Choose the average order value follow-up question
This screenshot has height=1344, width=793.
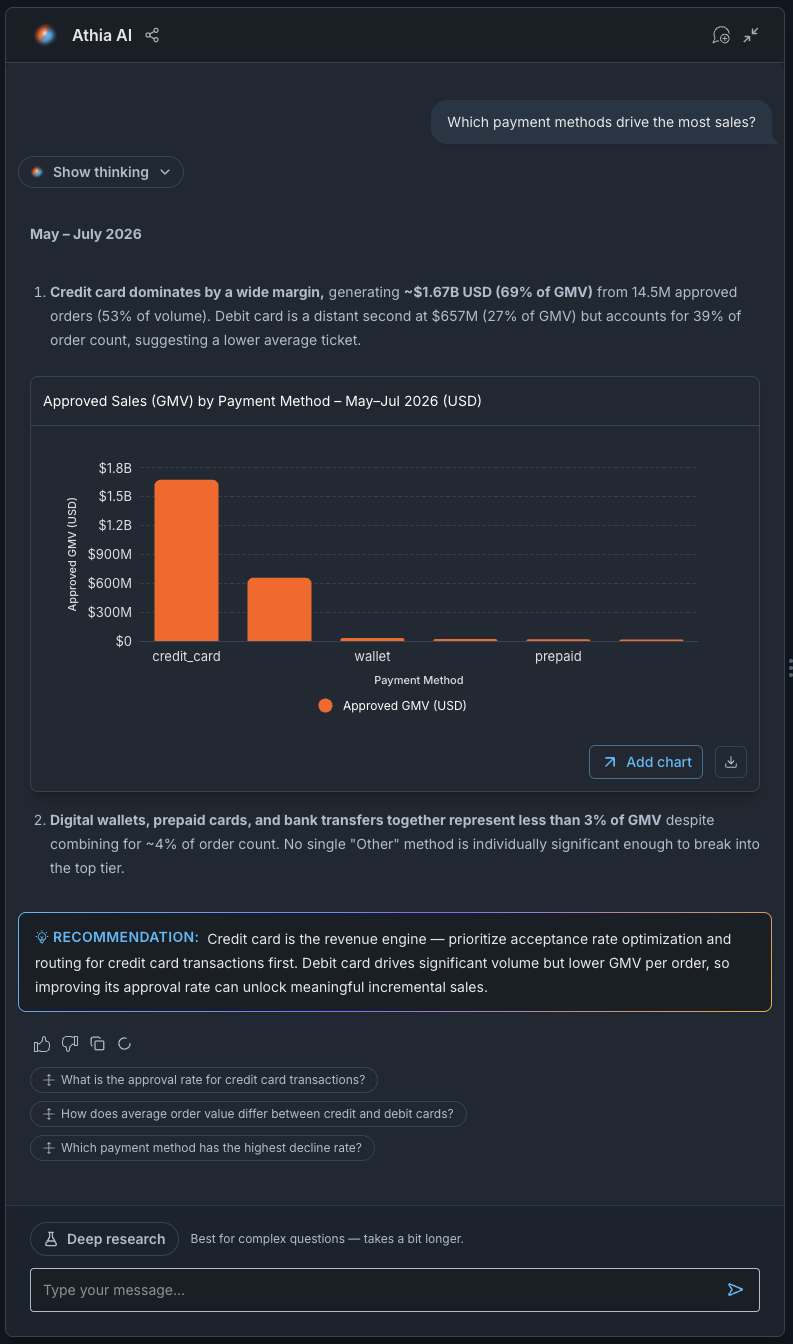point(248,1114)
